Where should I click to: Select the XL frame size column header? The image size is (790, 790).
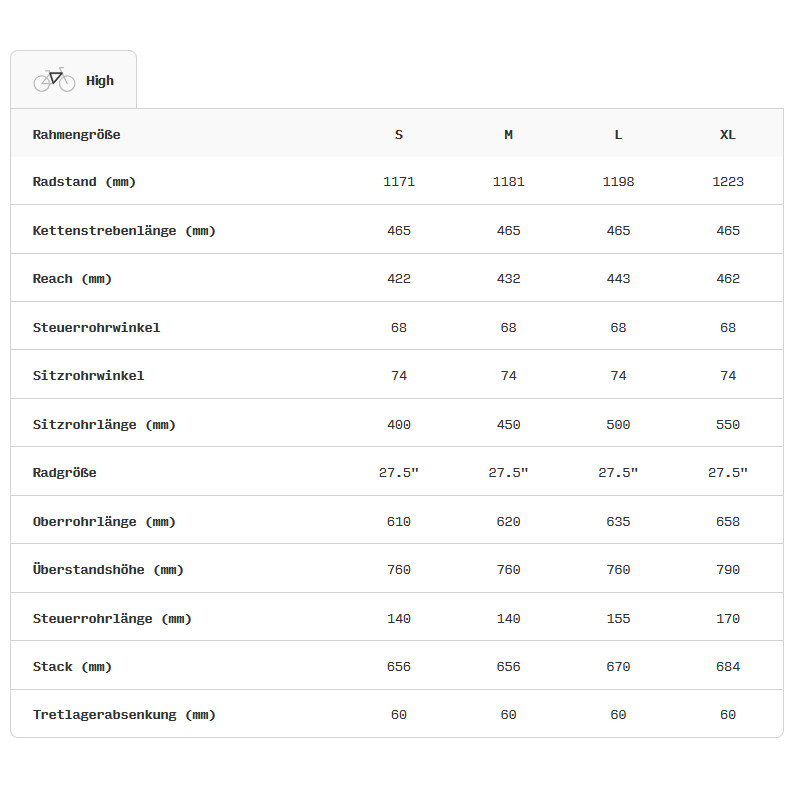click(x=728, y=134)
